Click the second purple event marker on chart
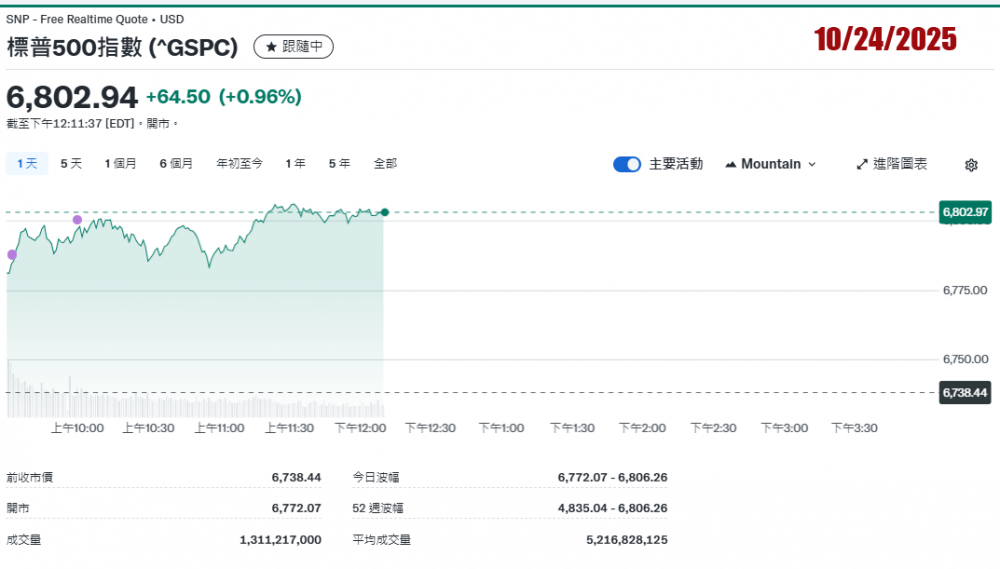This screenshot has height=569, width=1000. click(77, 219)
